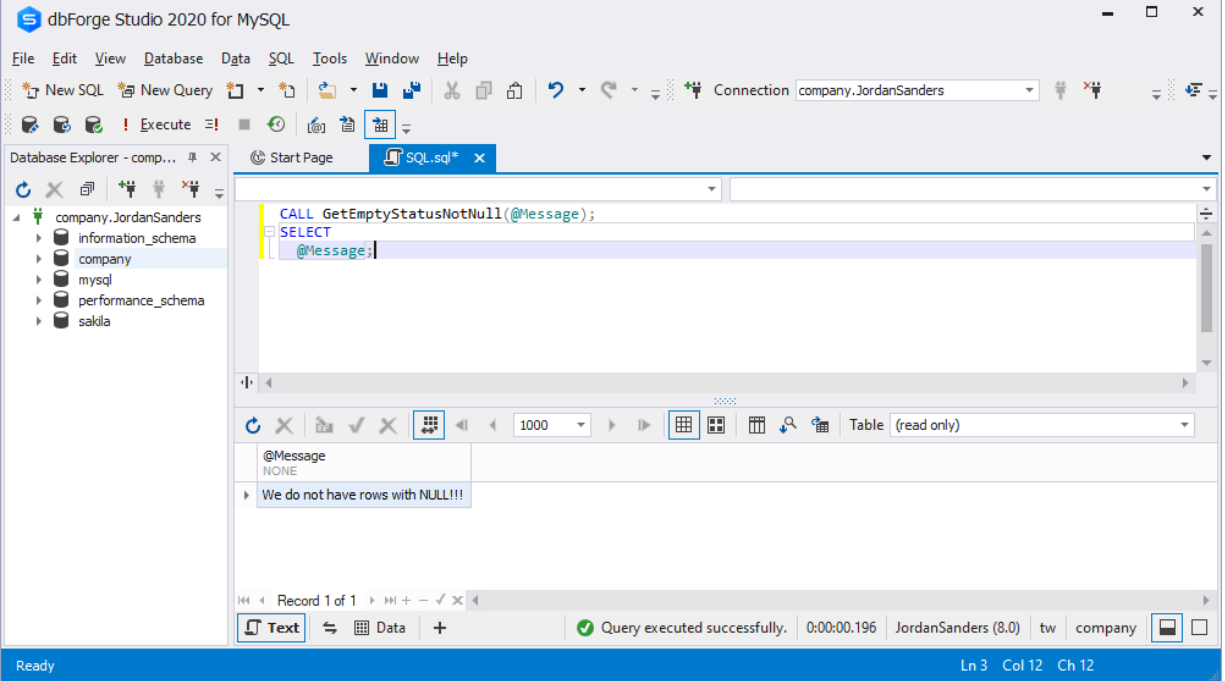Viewport: 1225px width, 681px height.
Task: Click the Undo arrow icon
Action: pyautogui.click(x=556, y=90)
